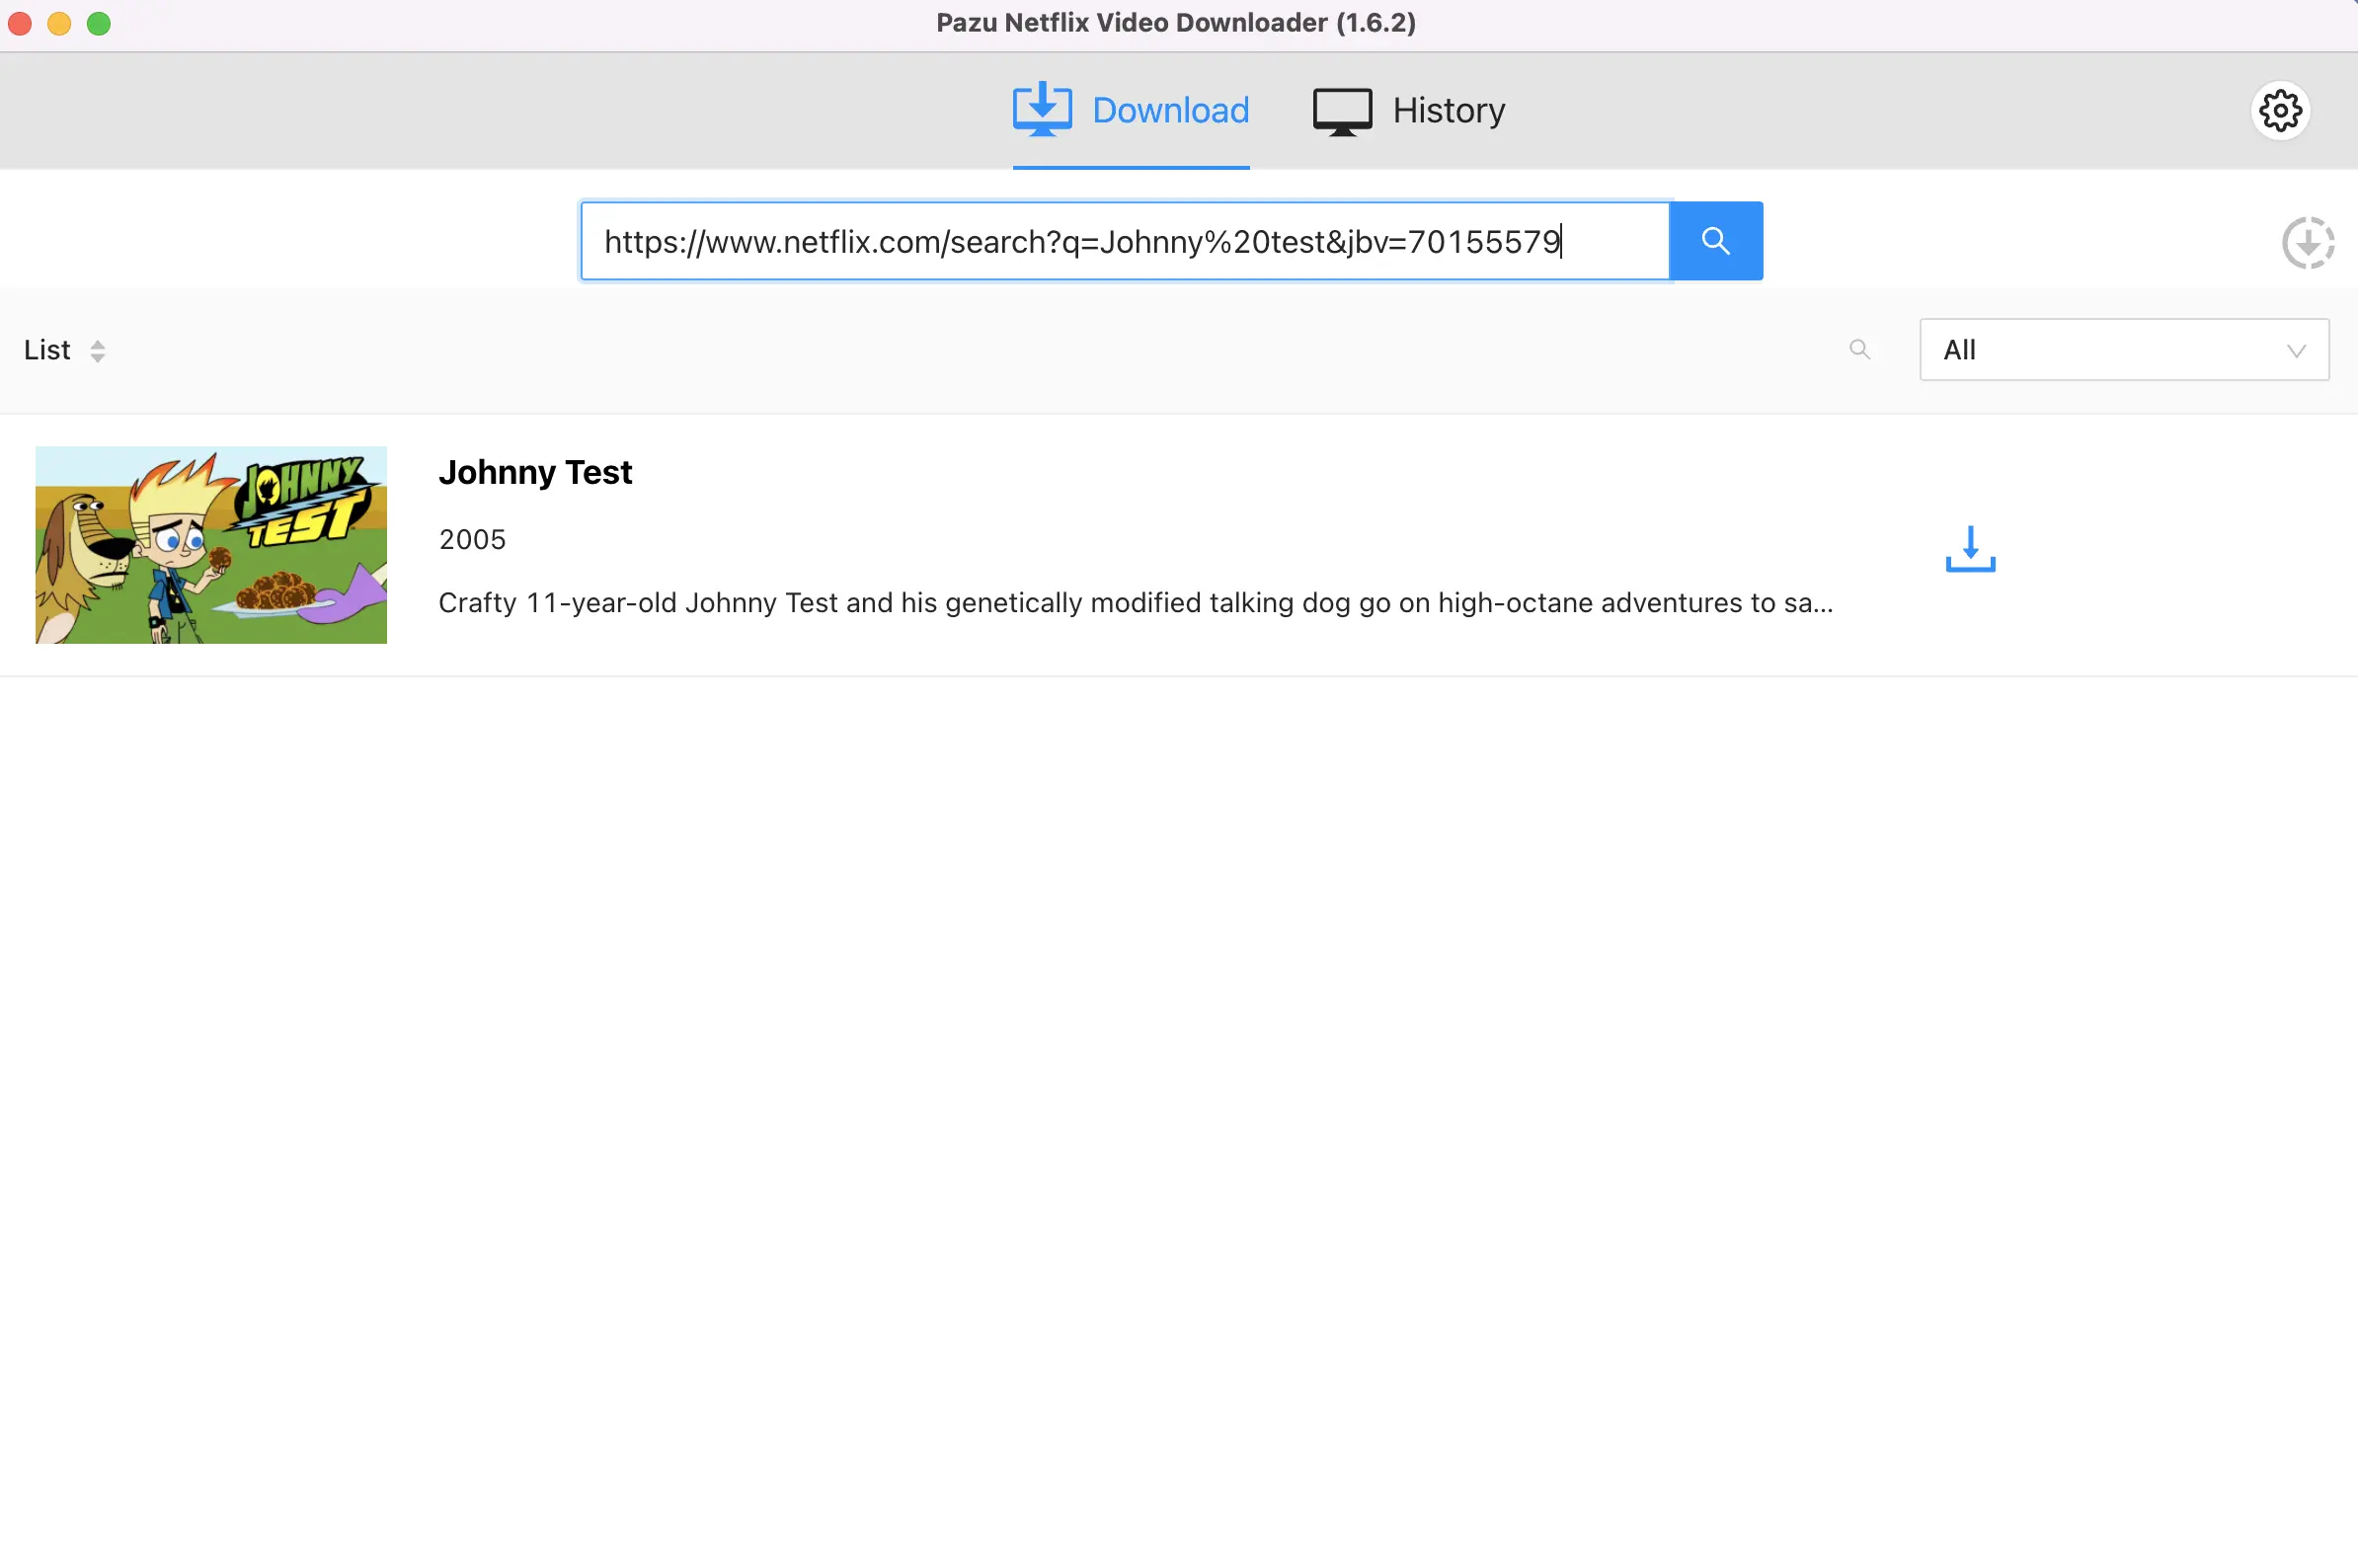Click the Johnny Test description text
Screen dimensions: 2358x1568
(1136, 603)
